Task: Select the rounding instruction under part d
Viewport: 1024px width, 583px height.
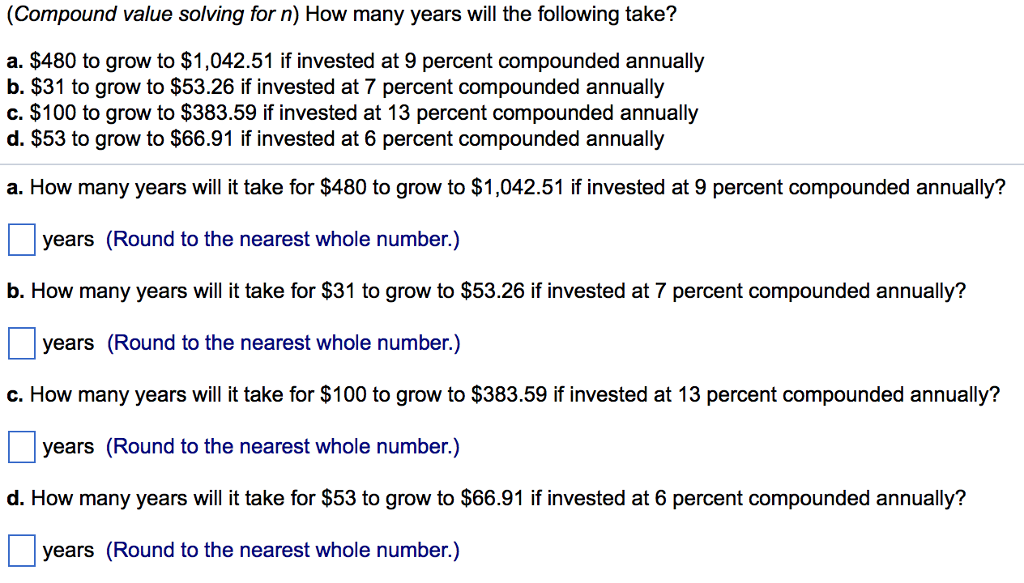Action: point(281,549)
